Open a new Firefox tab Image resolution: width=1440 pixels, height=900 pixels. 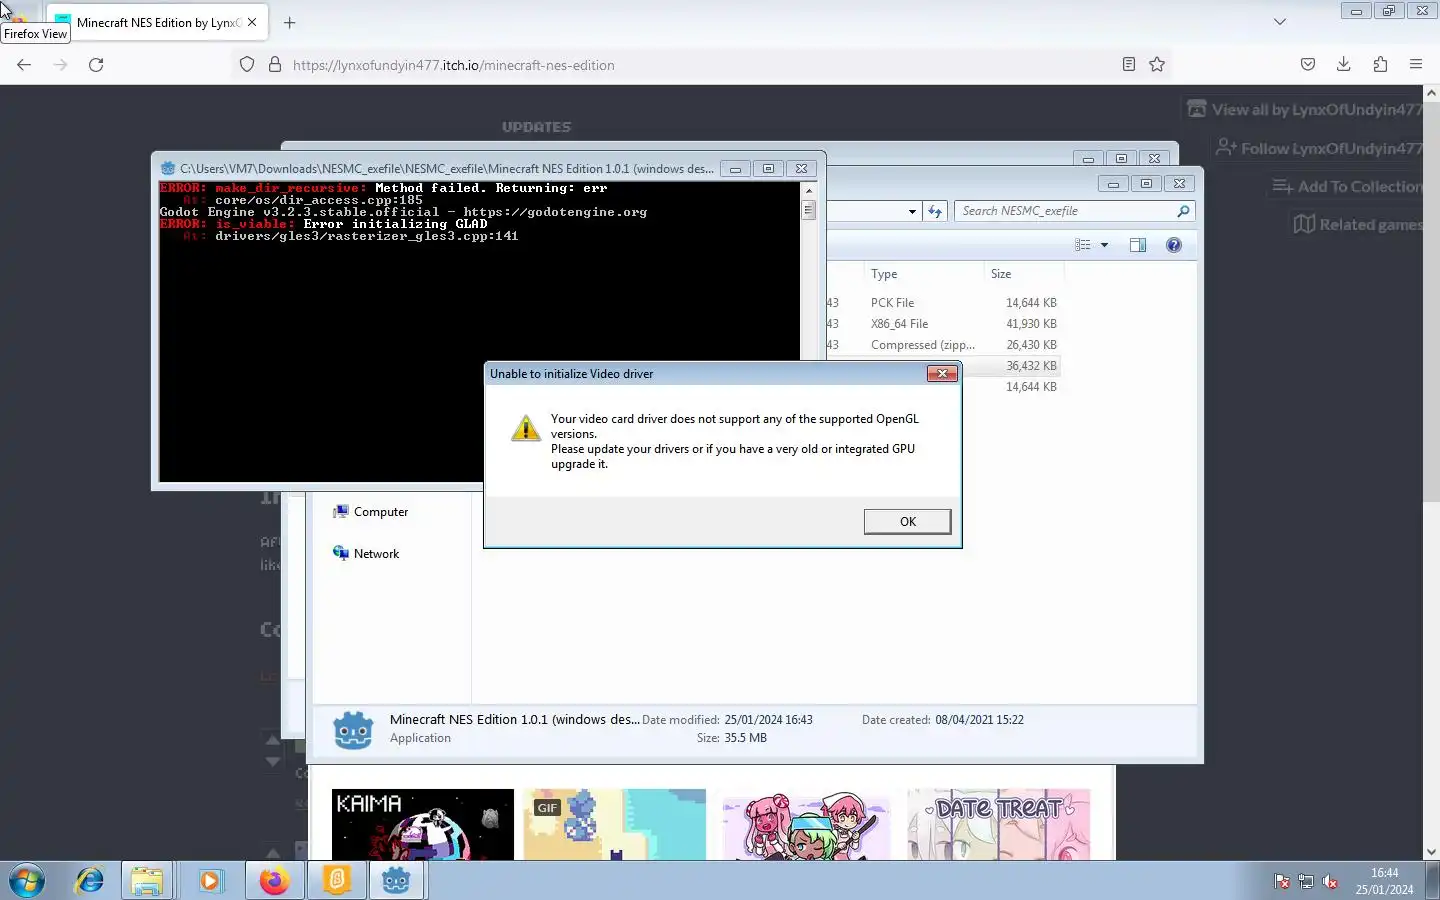pos(290,22)
